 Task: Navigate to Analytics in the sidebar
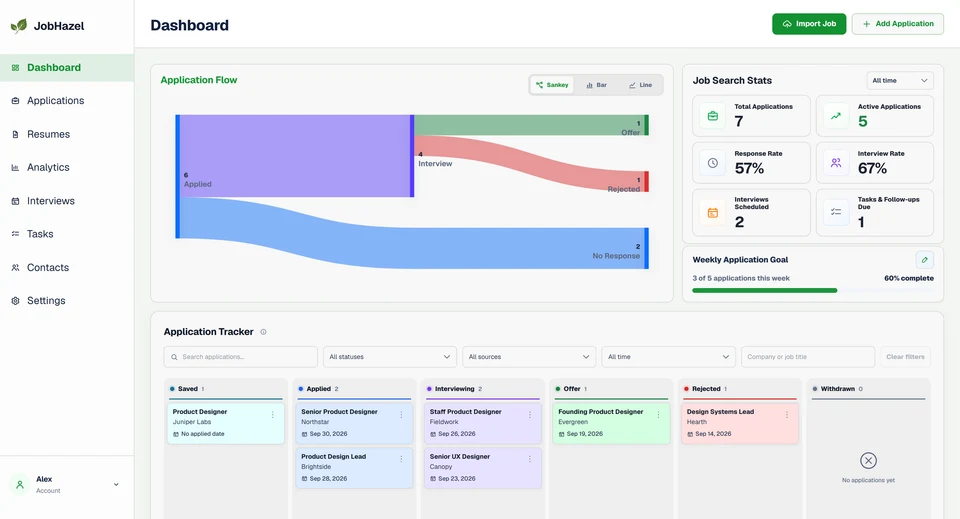coord(67,168)
